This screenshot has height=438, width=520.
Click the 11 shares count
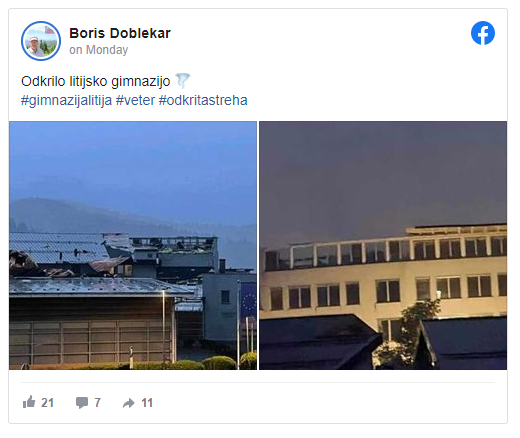point(147,403)
